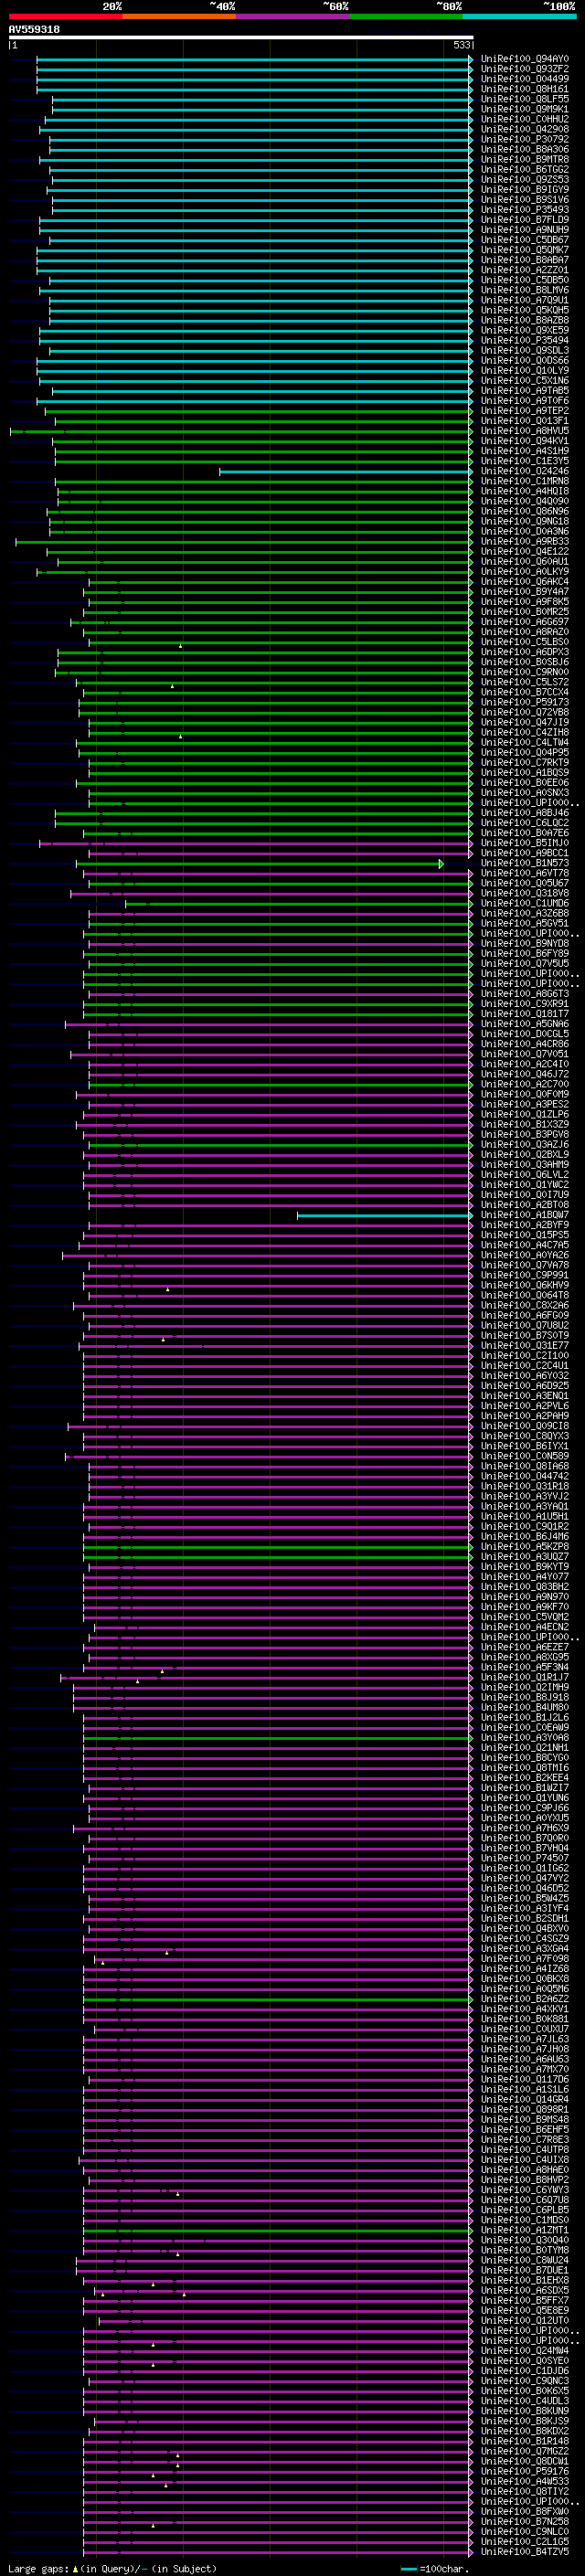Click the arrowhead ending the Q94AY0 bar
585x2576 pixels.
[471, 59]
